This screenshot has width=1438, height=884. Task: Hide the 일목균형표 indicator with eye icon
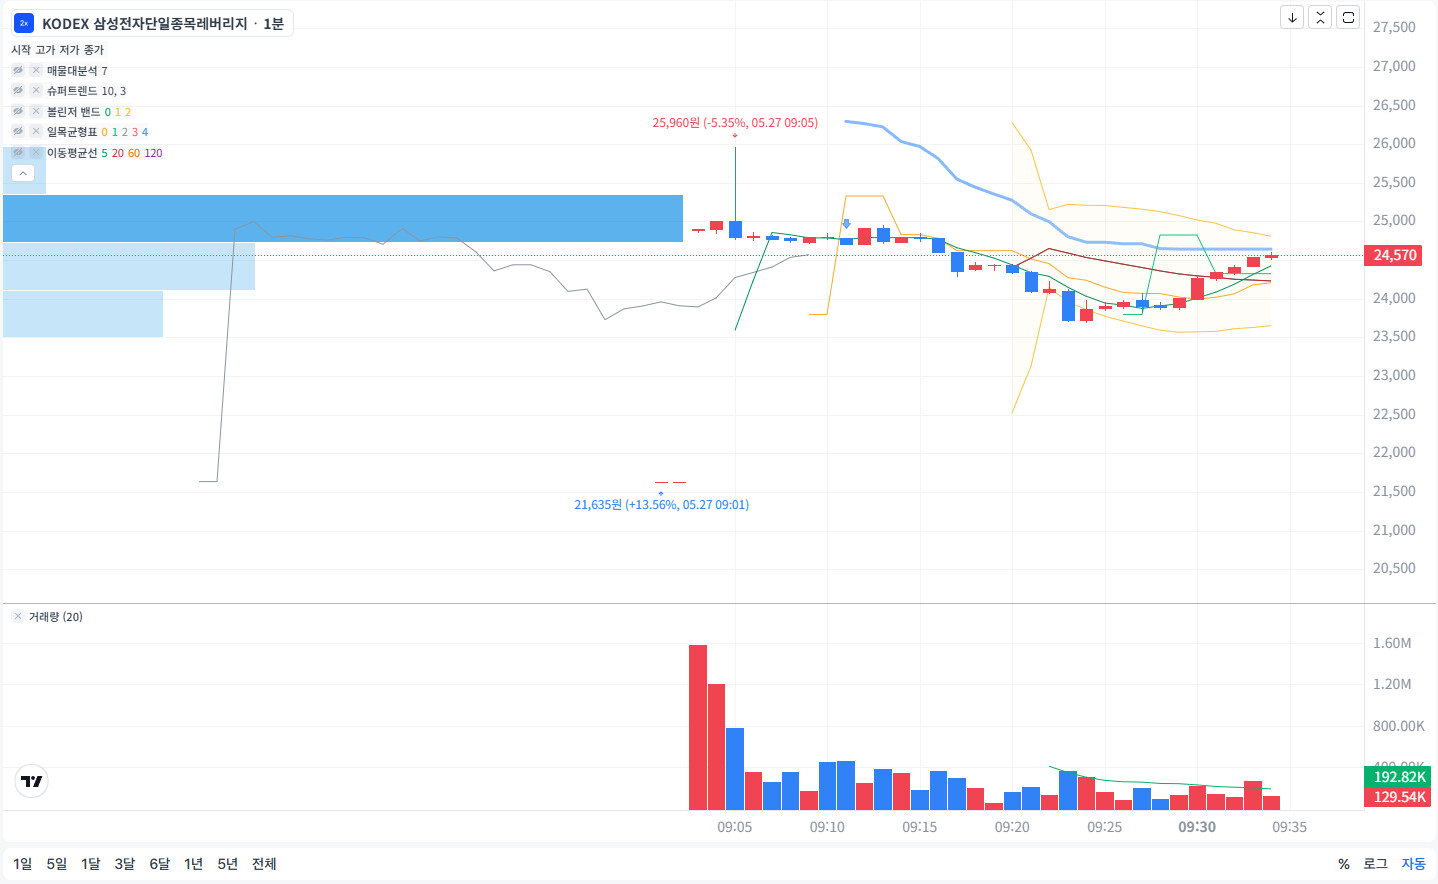[18, 132]
